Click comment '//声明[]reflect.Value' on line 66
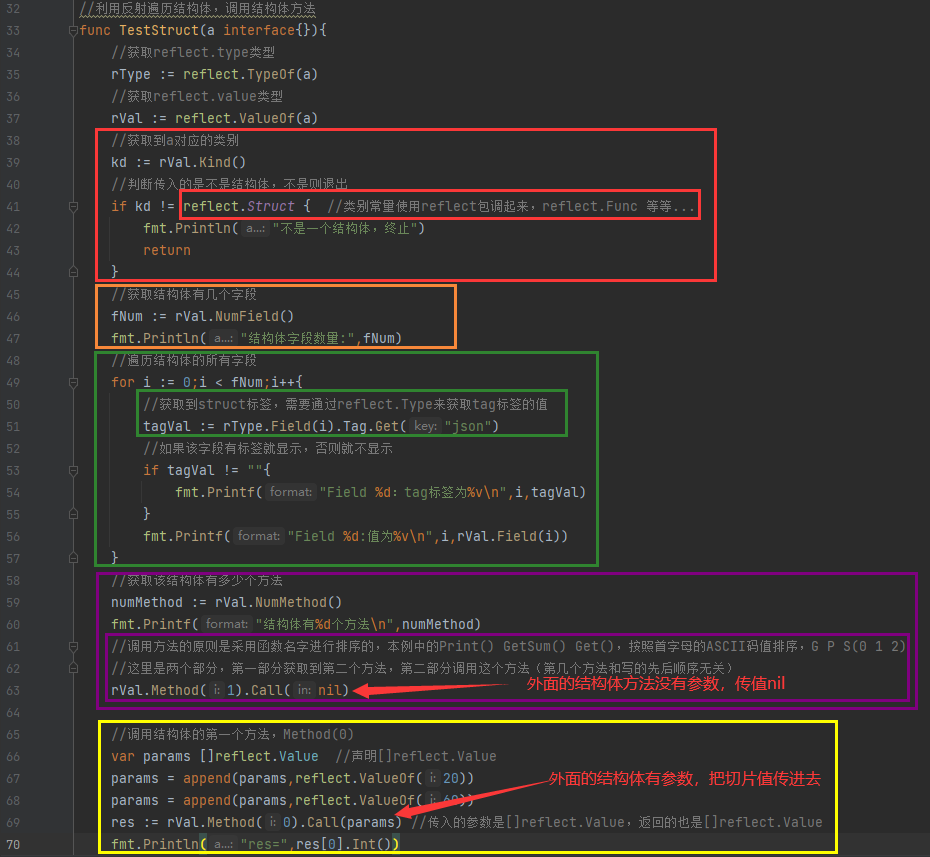This screenshot has height=857, width=930. pyautogui.click(x=415, y=756)
